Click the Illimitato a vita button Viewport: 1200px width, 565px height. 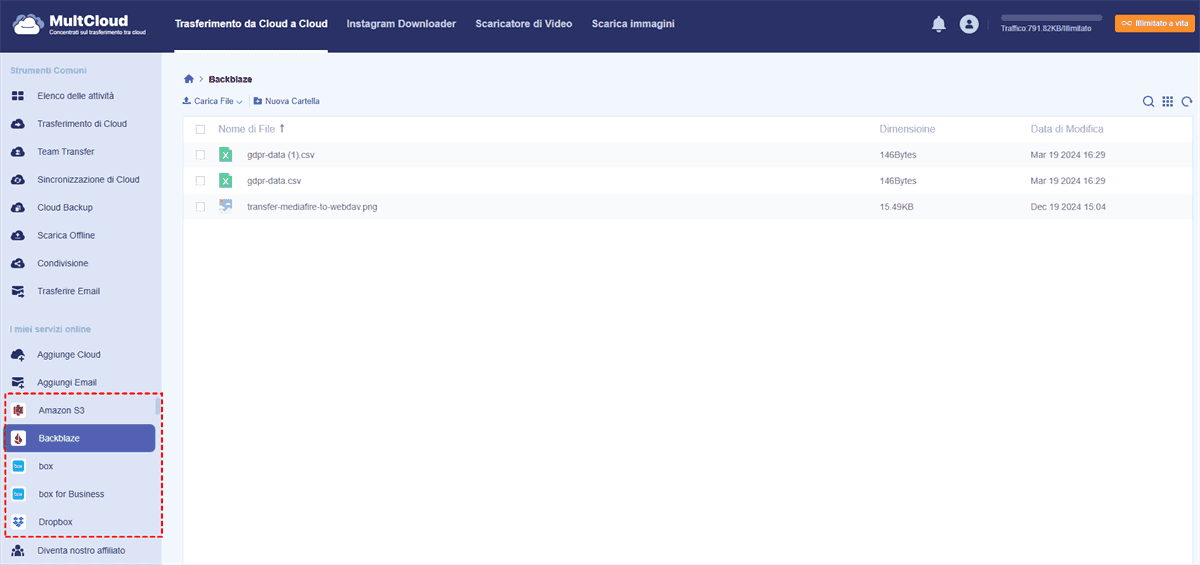point(1154,23)
